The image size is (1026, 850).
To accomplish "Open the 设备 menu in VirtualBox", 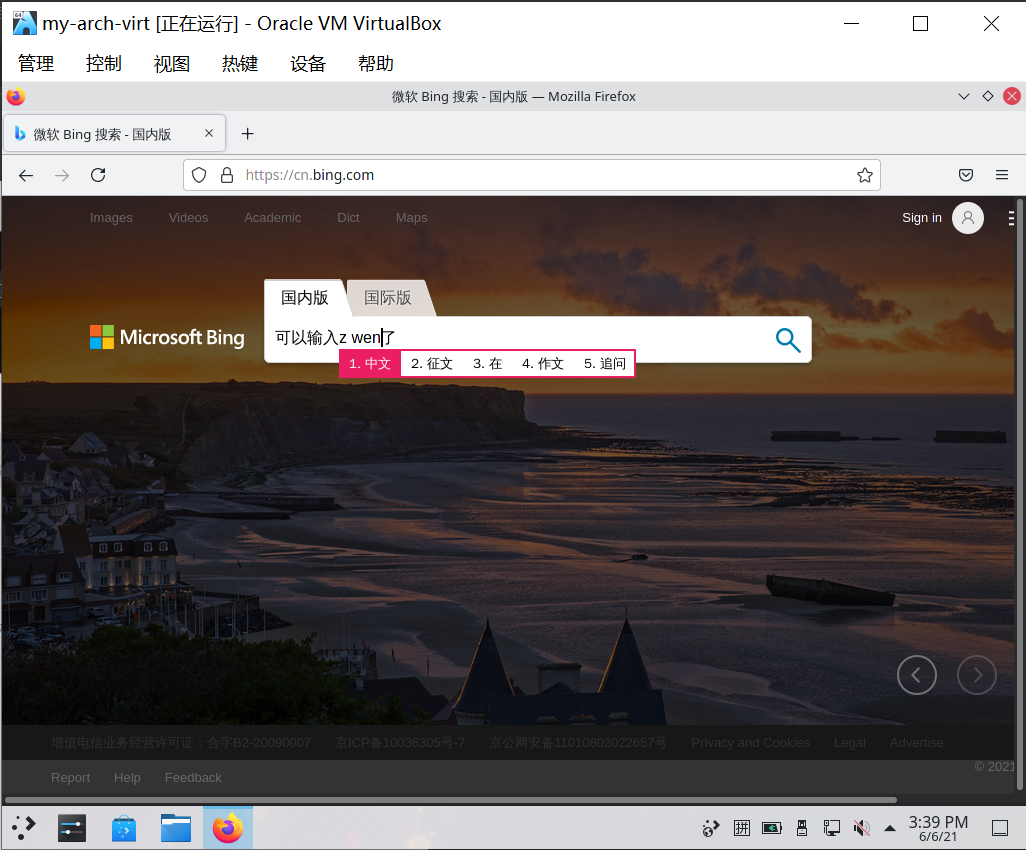I will (x=307, y=62).
